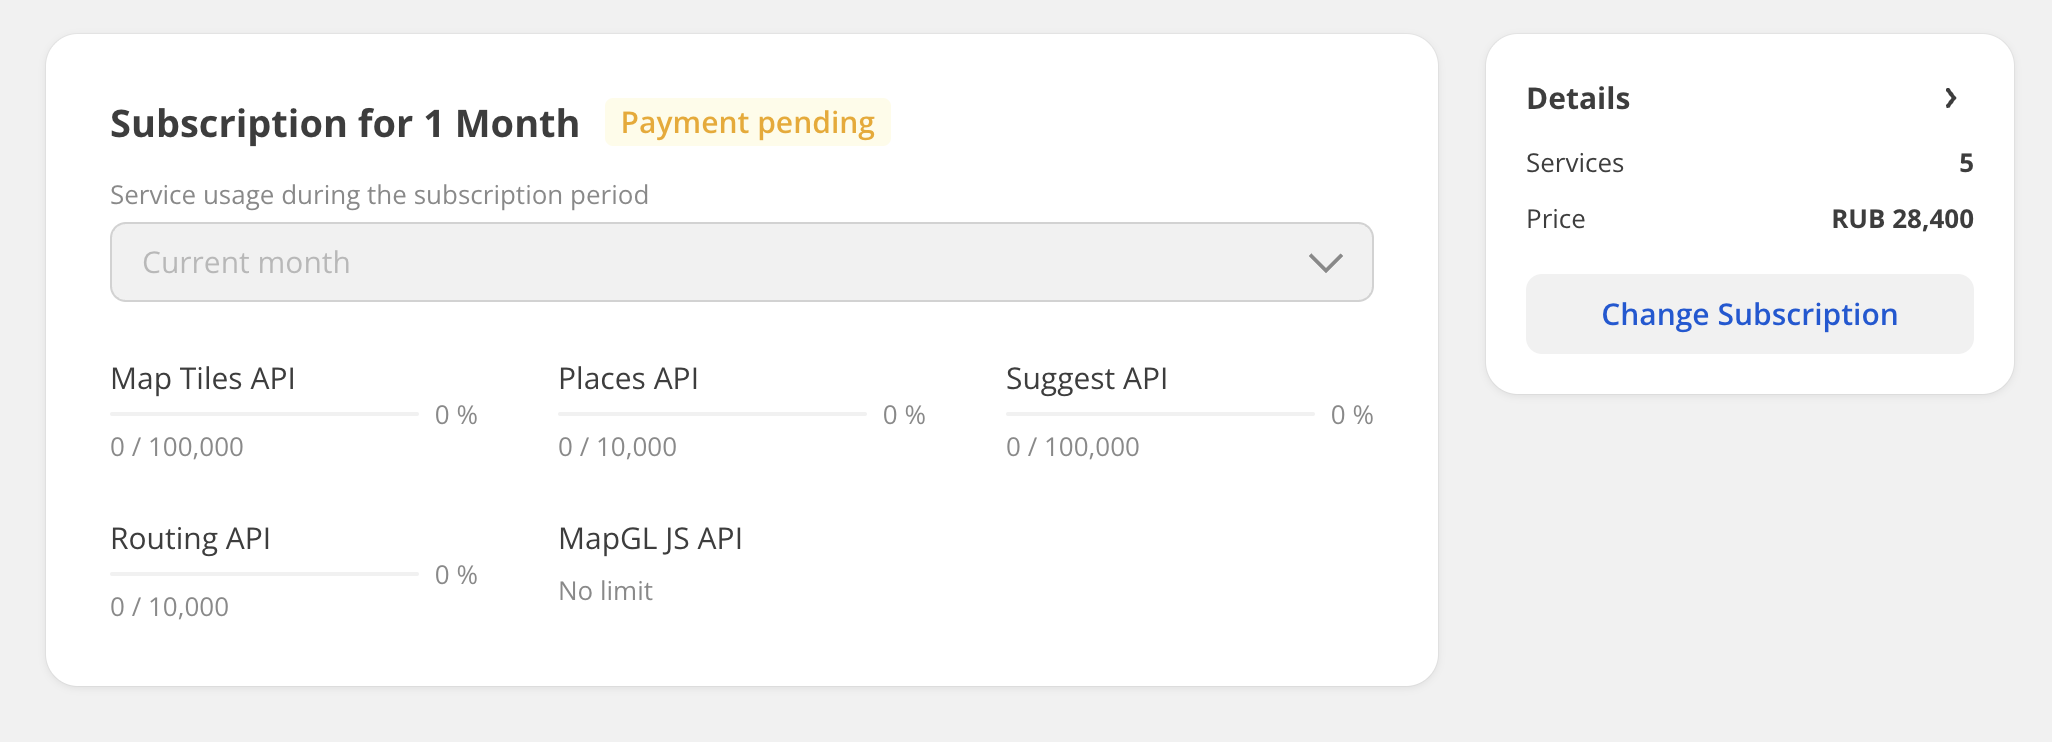Image resolution: width=2052 pixels, height=742 pixels.
Task: Click the Suggest API progress bar
Action: [x=1160, y=413]
